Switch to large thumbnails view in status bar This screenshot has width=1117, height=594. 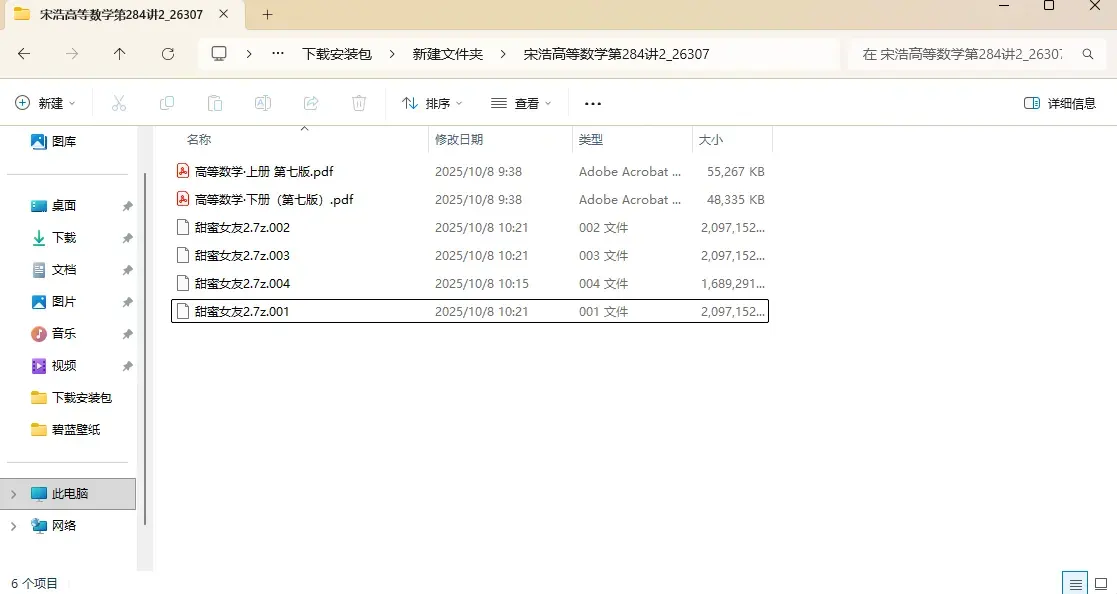coord(1101,583)
